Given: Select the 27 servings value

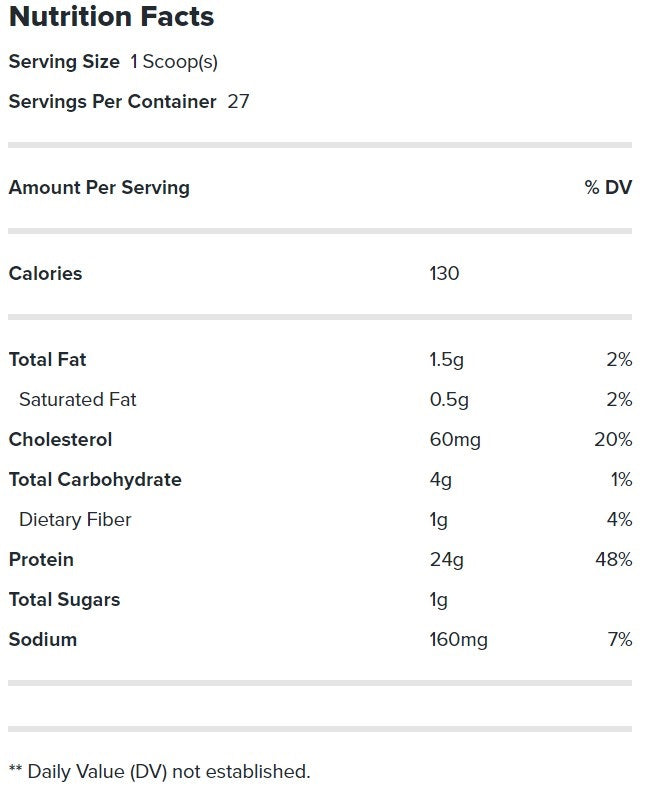Looking at the screenshot, I should [238, 102].
